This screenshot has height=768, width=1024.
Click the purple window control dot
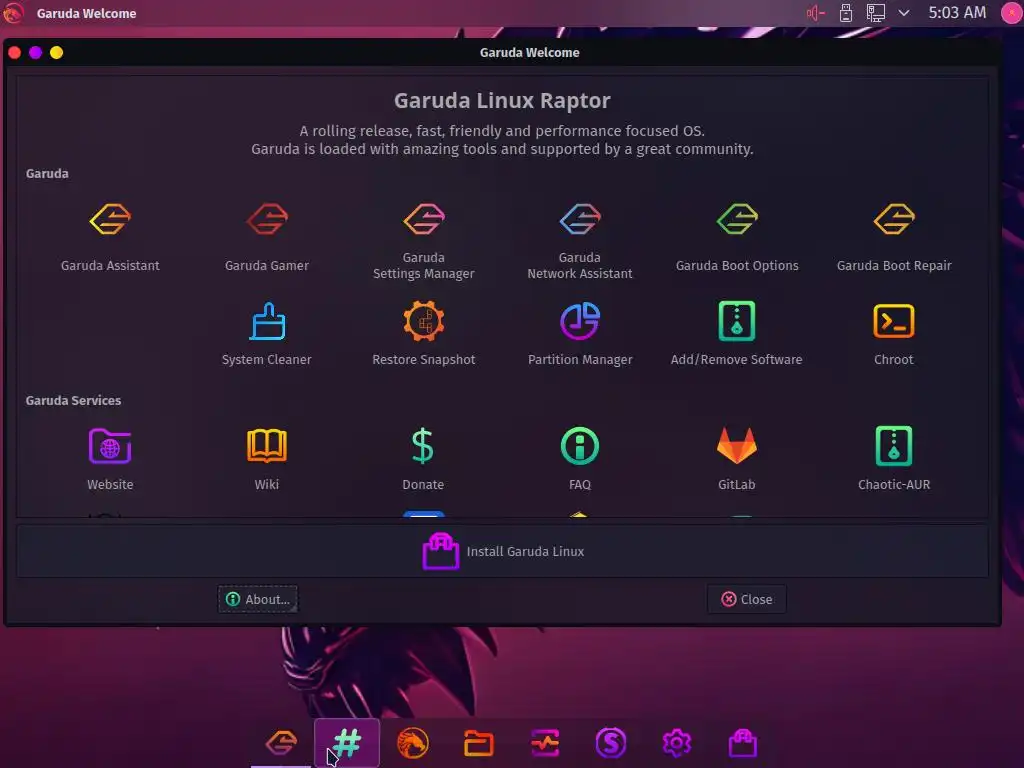tap(35, 52)
